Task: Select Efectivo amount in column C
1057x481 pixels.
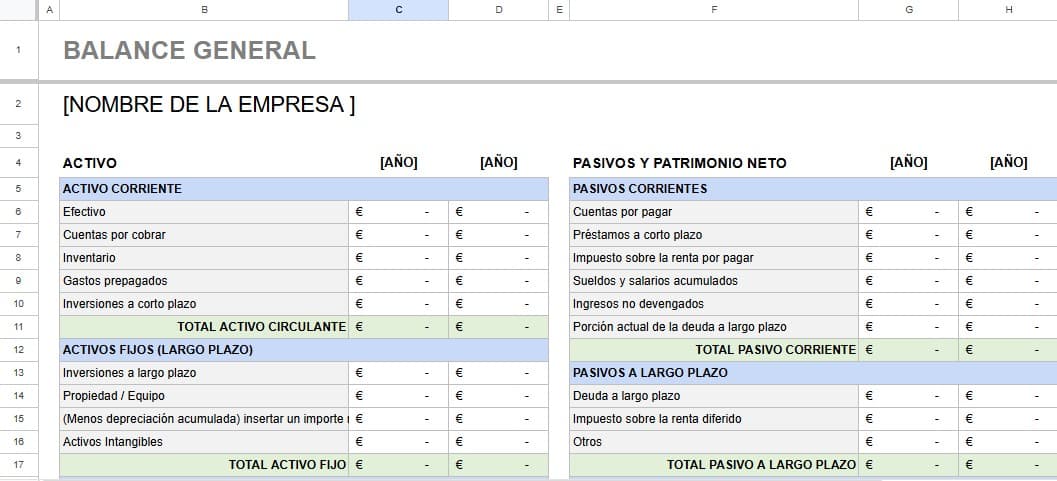Action: point(398,212)
